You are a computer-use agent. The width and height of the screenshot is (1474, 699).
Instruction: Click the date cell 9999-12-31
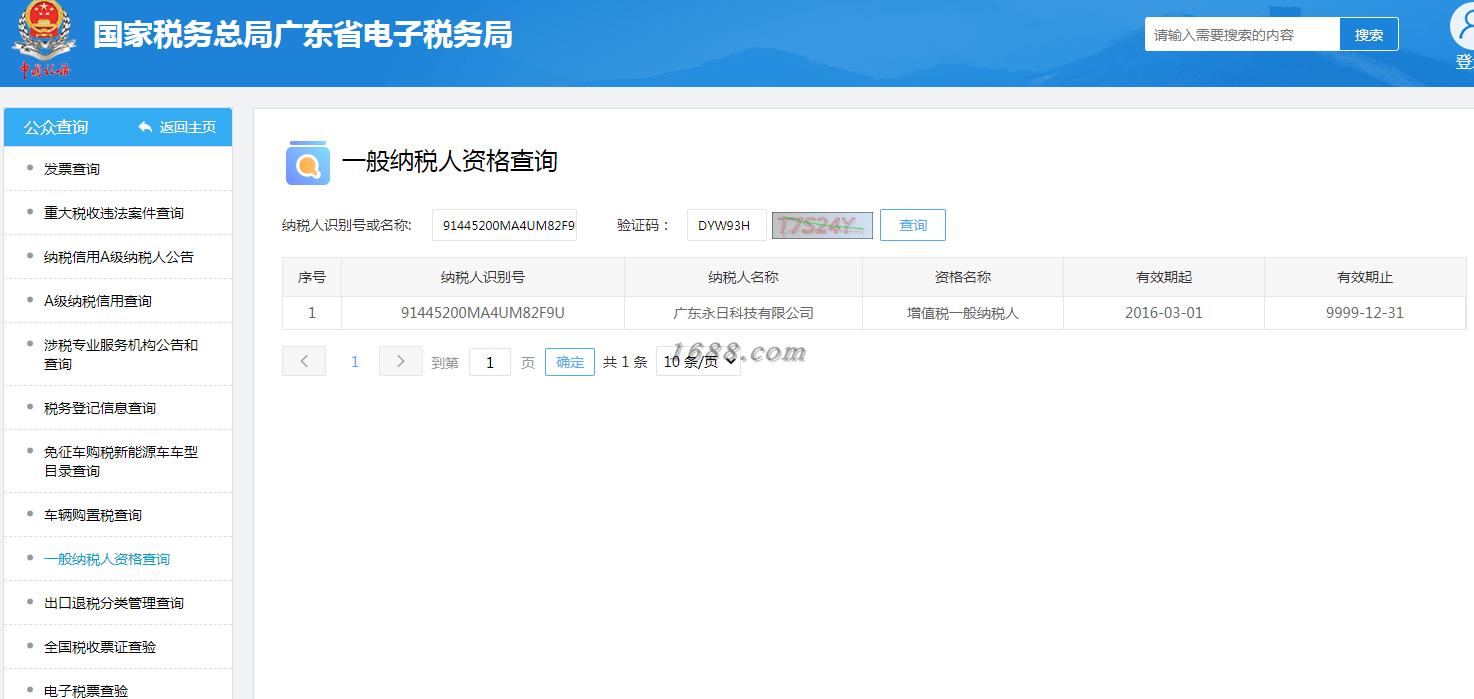tap(1365, 313)
